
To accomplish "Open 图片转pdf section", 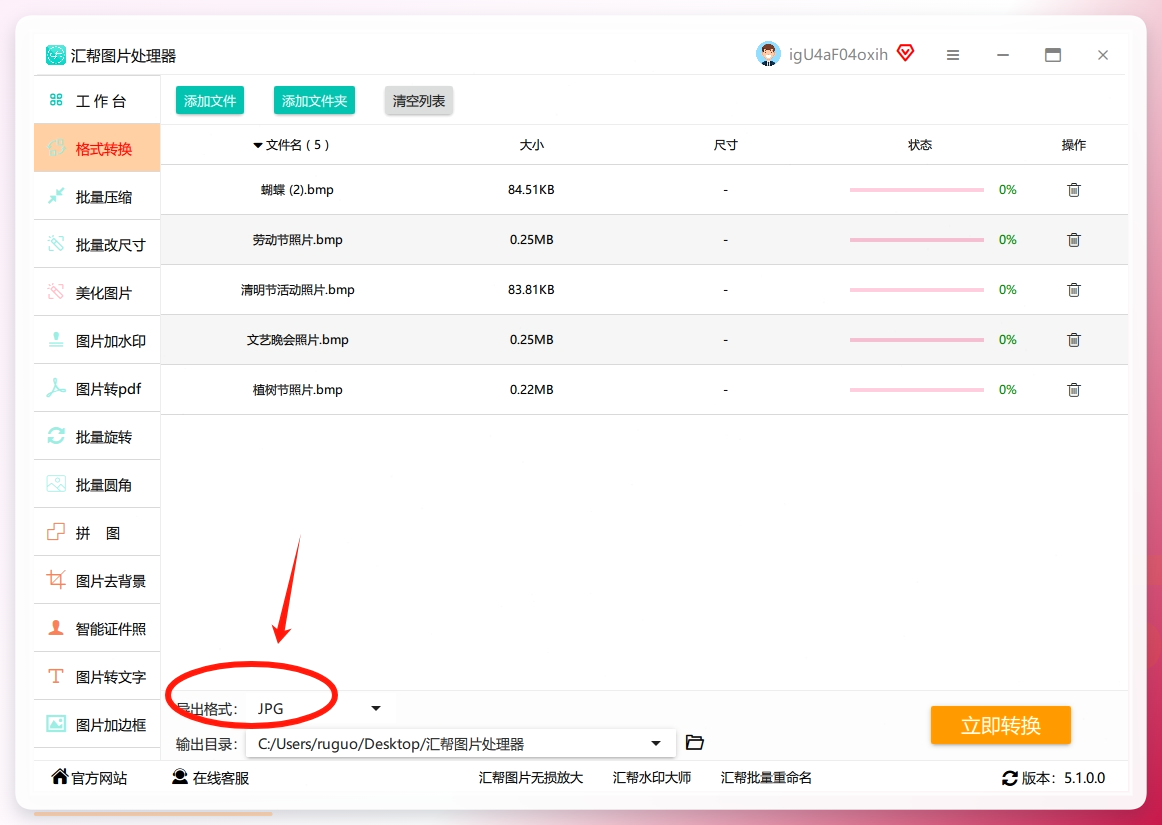I will [97, 388].
